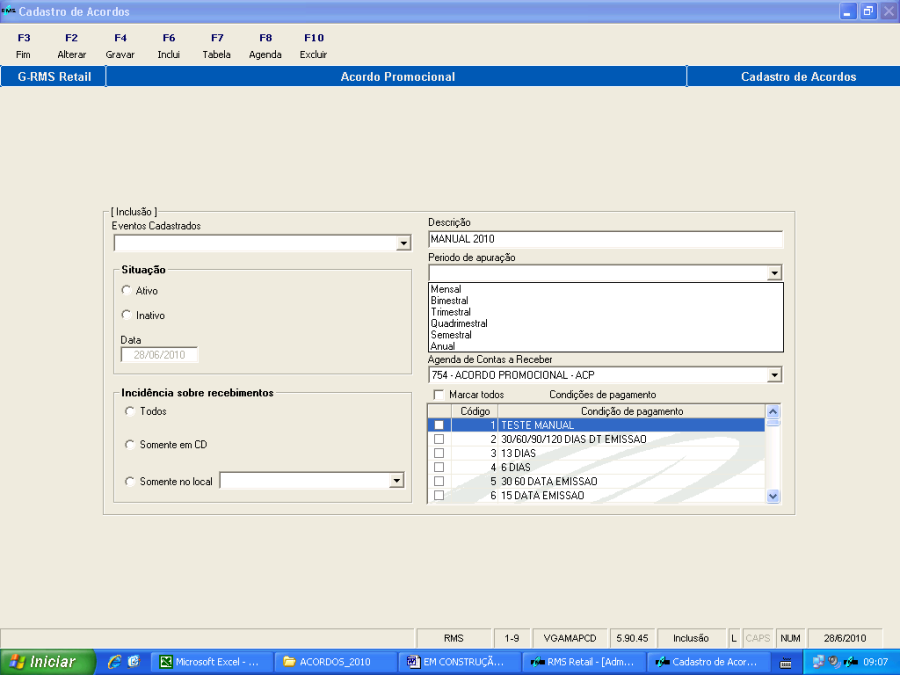Check 30 60 DATA EMISSAO checkbox
The image size is (900, 675).
tap(439, 481)
